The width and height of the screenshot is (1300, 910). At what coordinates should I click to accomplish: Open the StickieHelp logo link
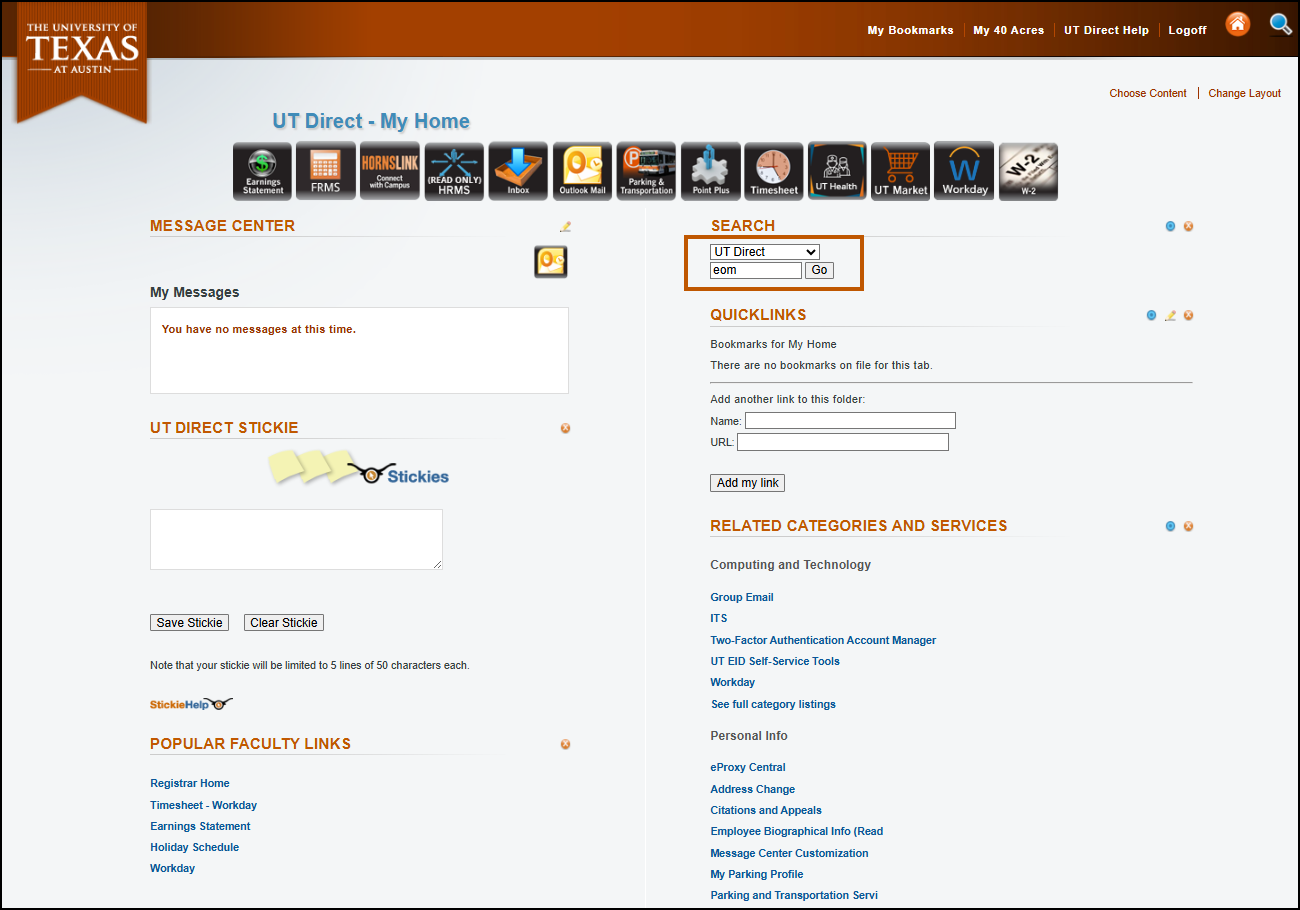pos(191,704)
